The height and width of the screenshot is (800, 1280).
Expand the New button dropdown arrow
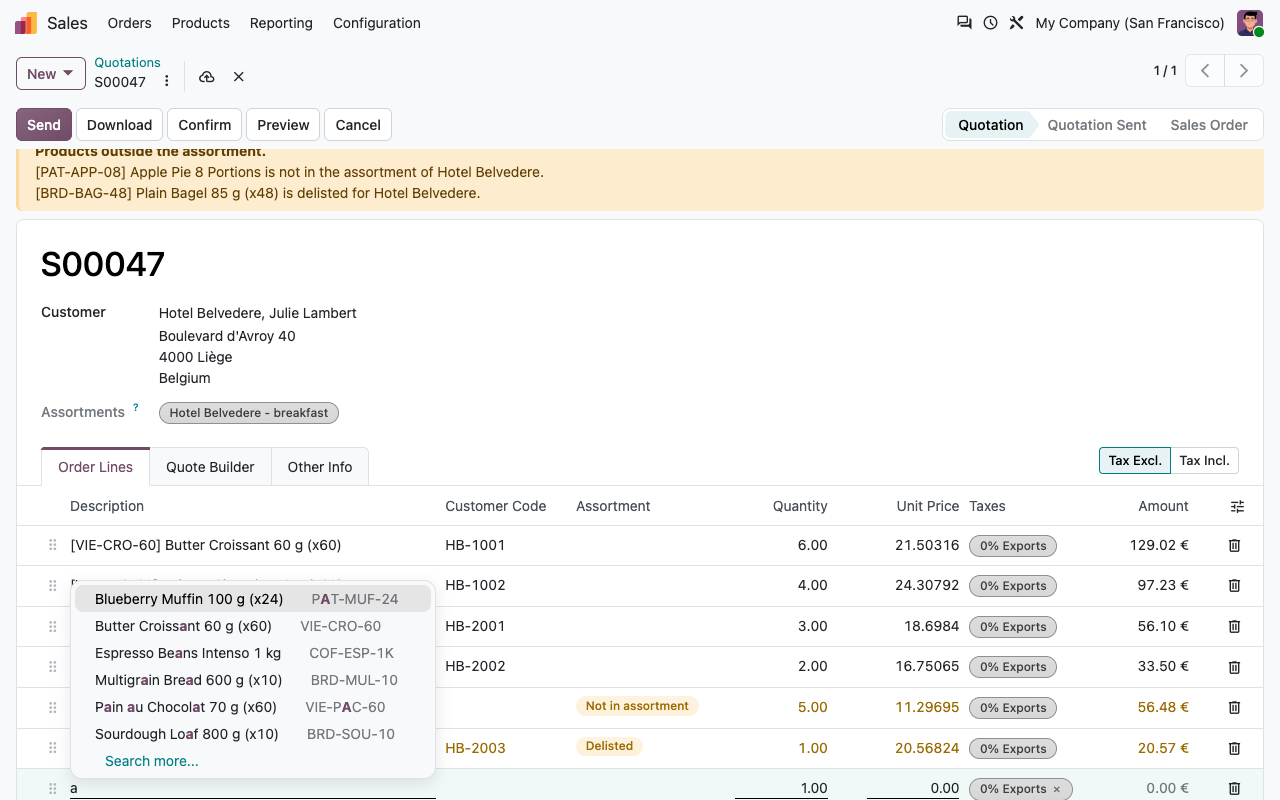coord(68,73)
